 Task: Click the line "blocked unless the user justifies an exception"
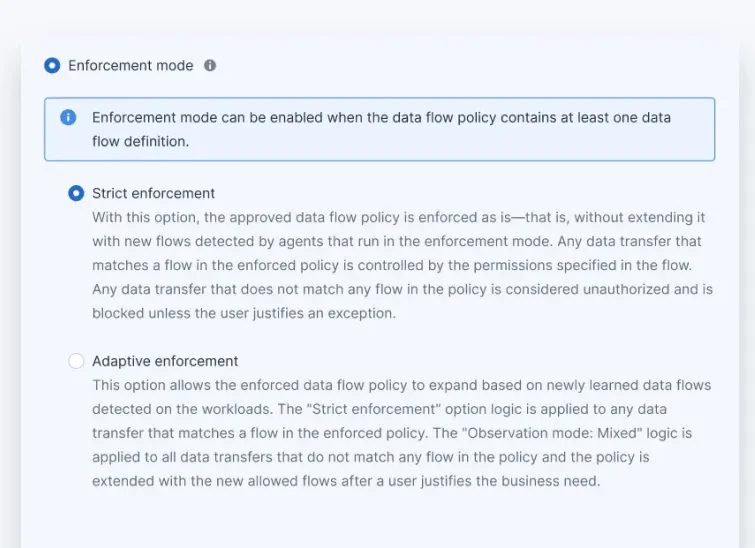244,313
